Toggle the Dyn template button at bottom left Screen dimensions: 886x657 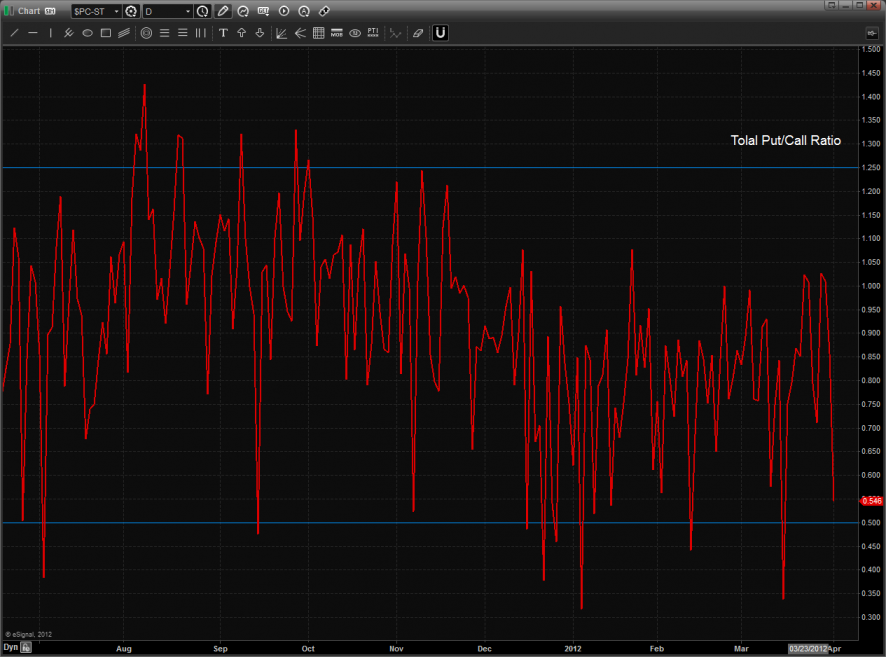point(10,648)
